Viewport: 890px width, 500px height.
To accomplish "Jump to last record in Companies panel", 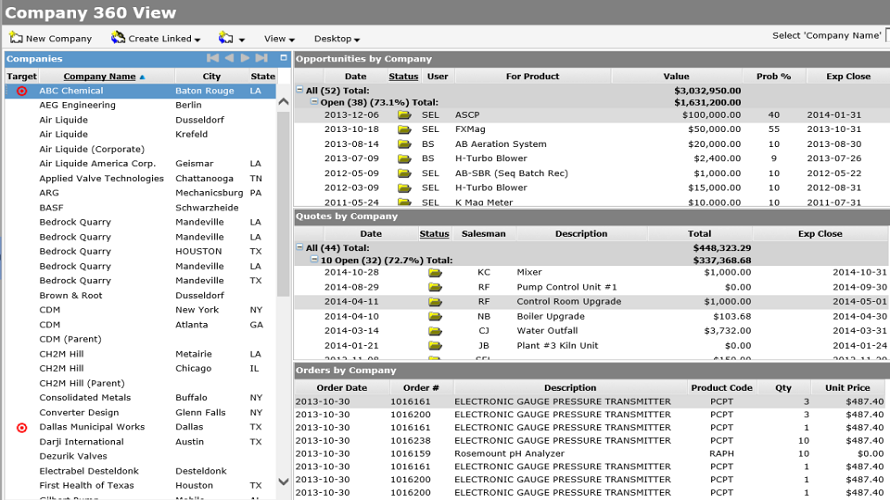I will 262,59.
